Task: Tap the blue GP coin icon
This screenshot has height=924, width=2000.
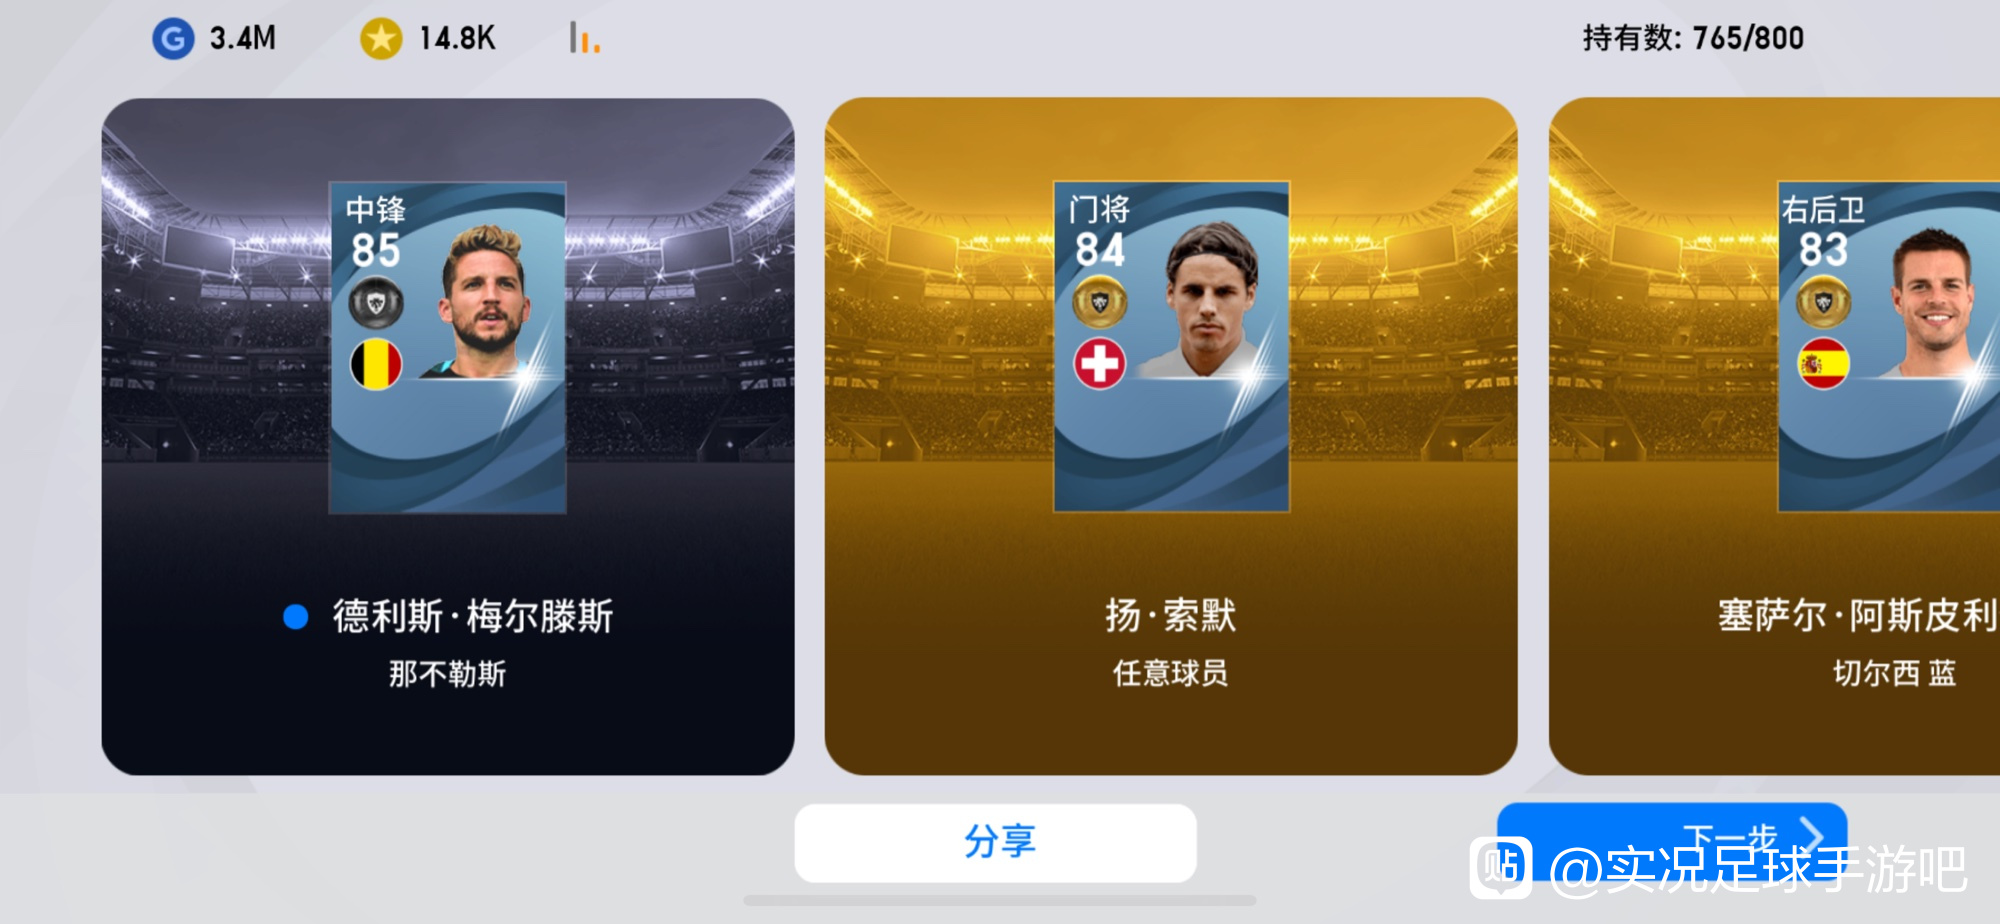Action: [173, 39]
